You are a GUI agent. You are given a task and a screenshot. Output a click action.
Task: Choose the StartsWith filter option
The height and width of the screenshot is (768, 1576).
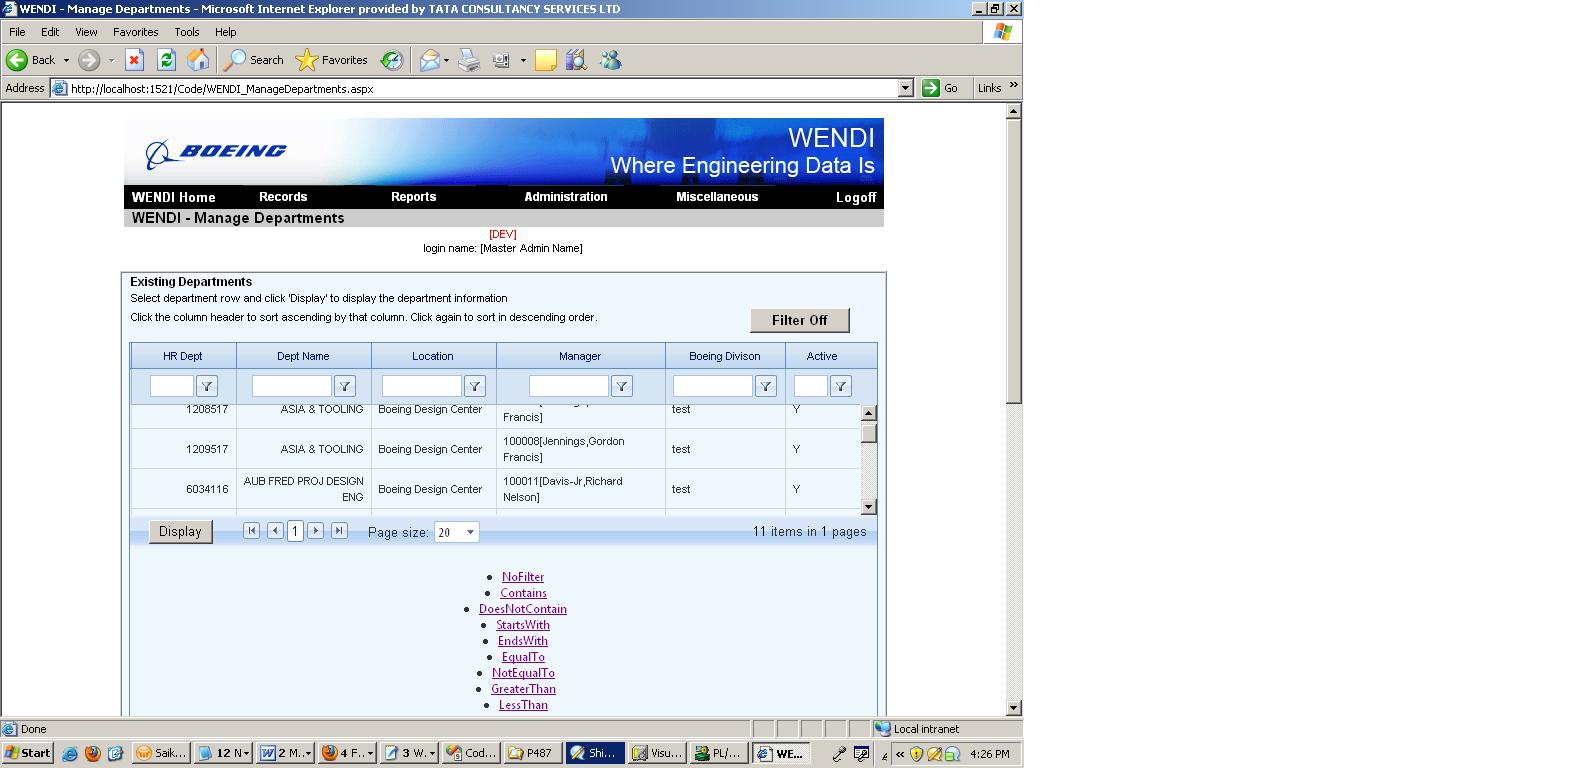tap(523, 625)
